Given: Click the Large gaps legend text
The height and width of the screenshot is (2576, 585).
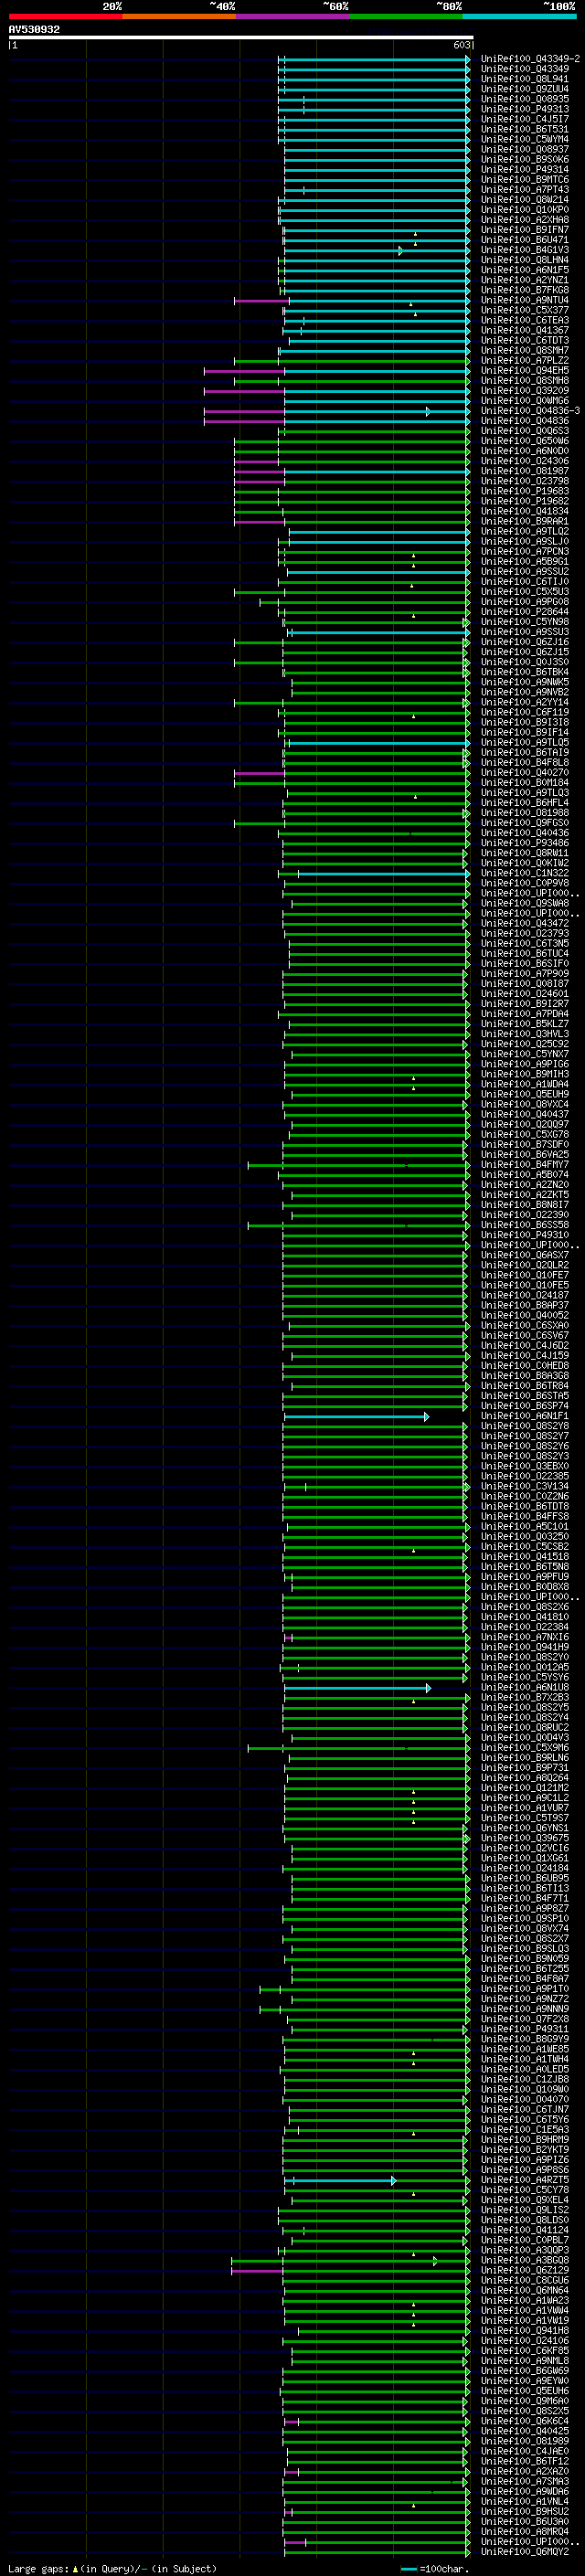Looking at the screenshot, I should pyautogui.click(x=112, y=2569).
